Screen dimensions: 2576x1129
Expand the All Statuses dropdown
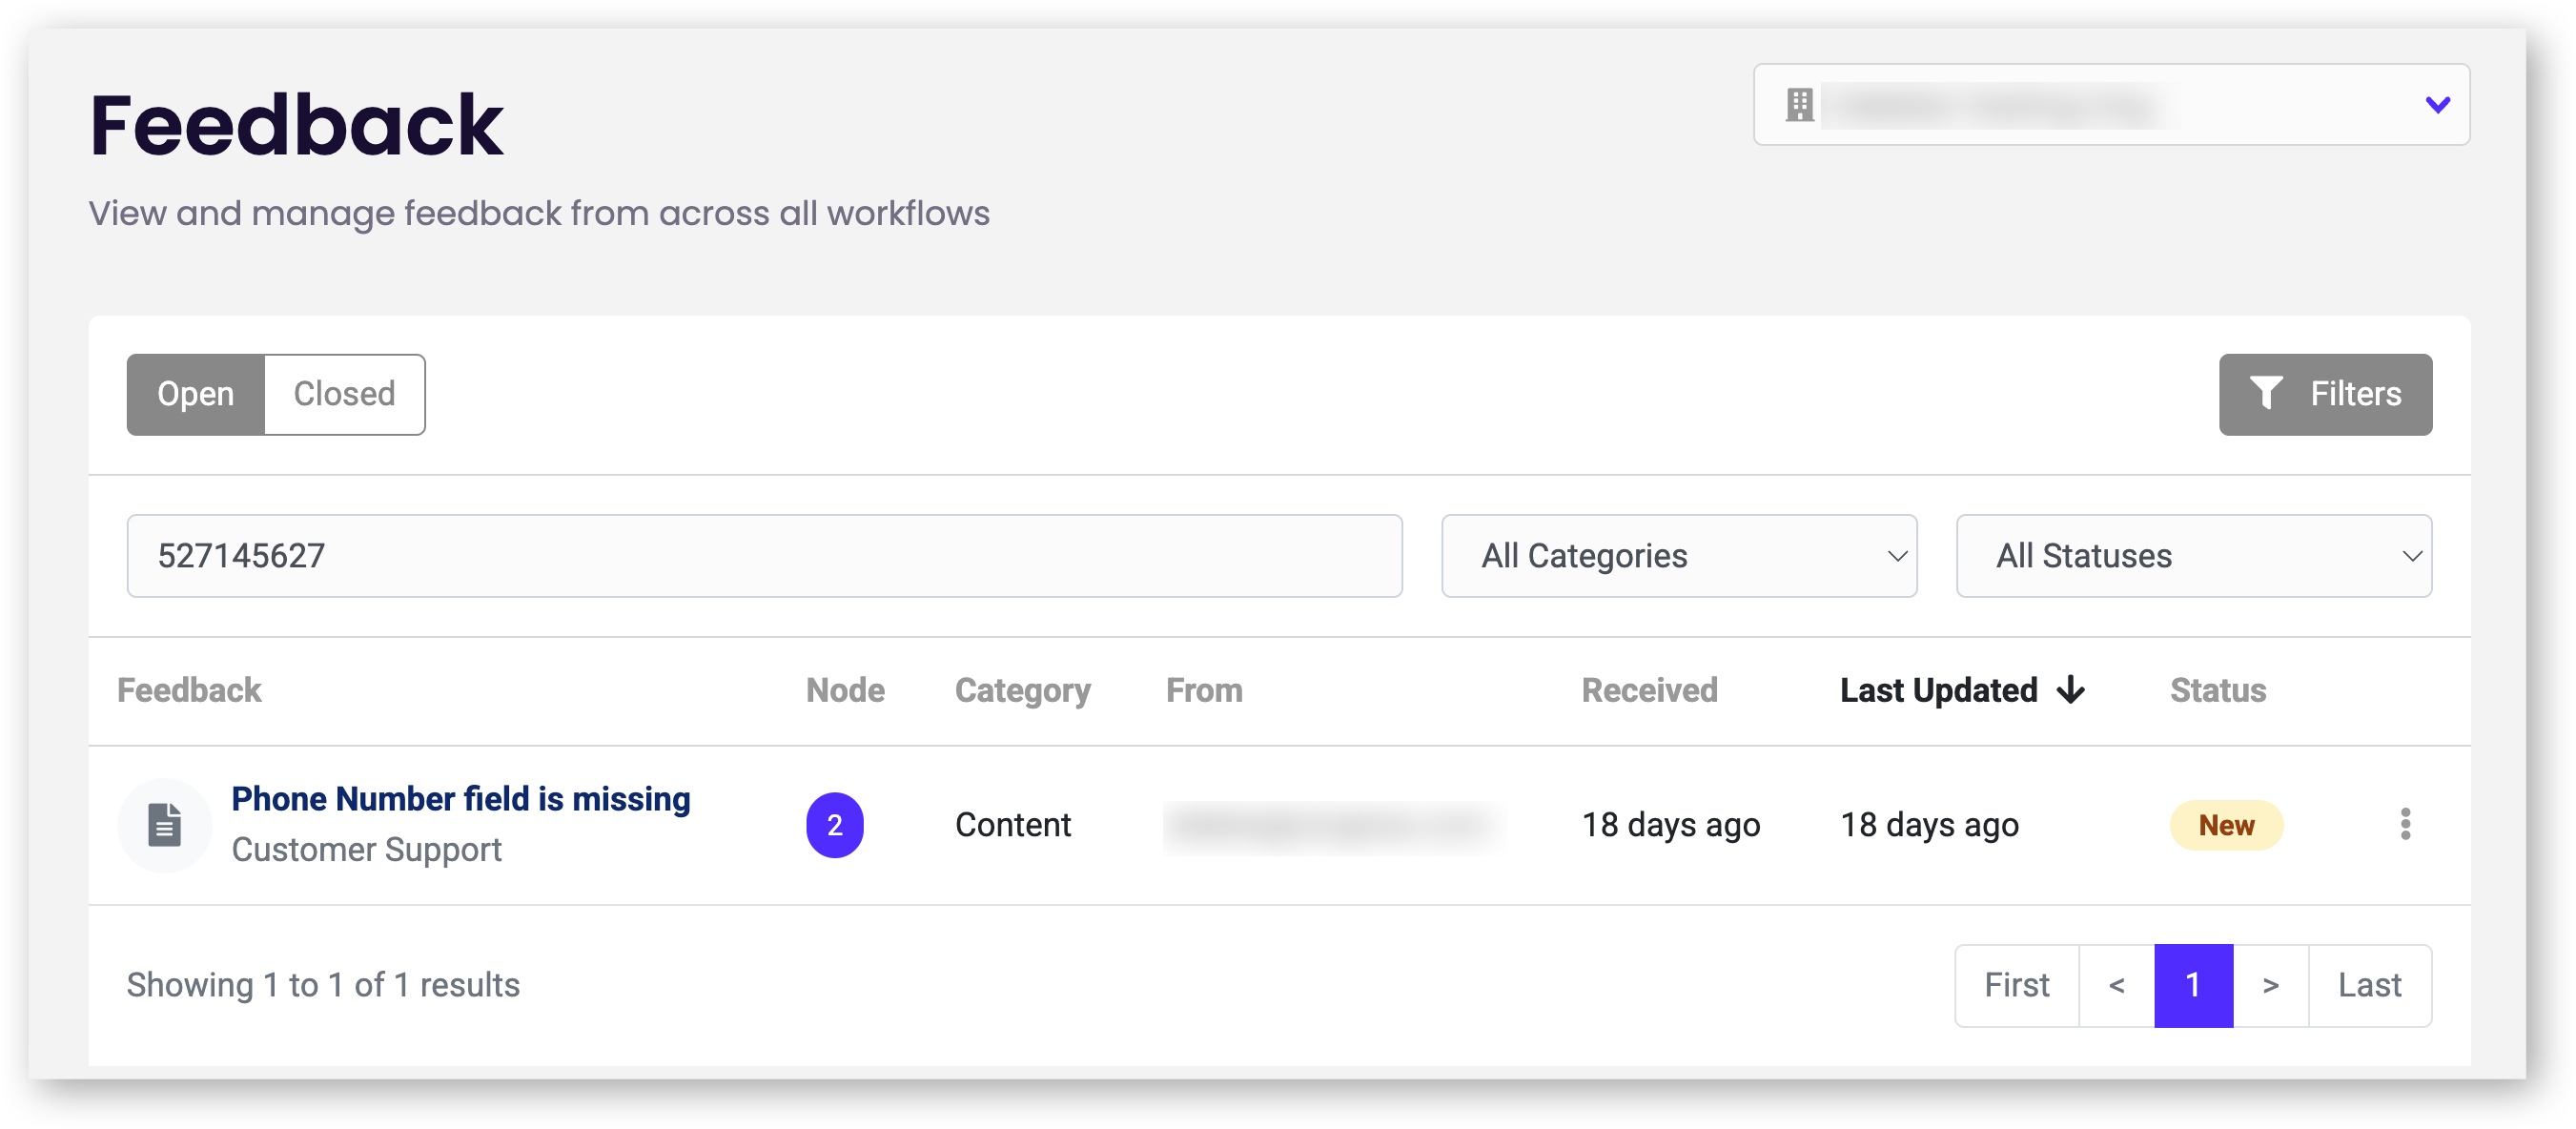point(2193,556)
